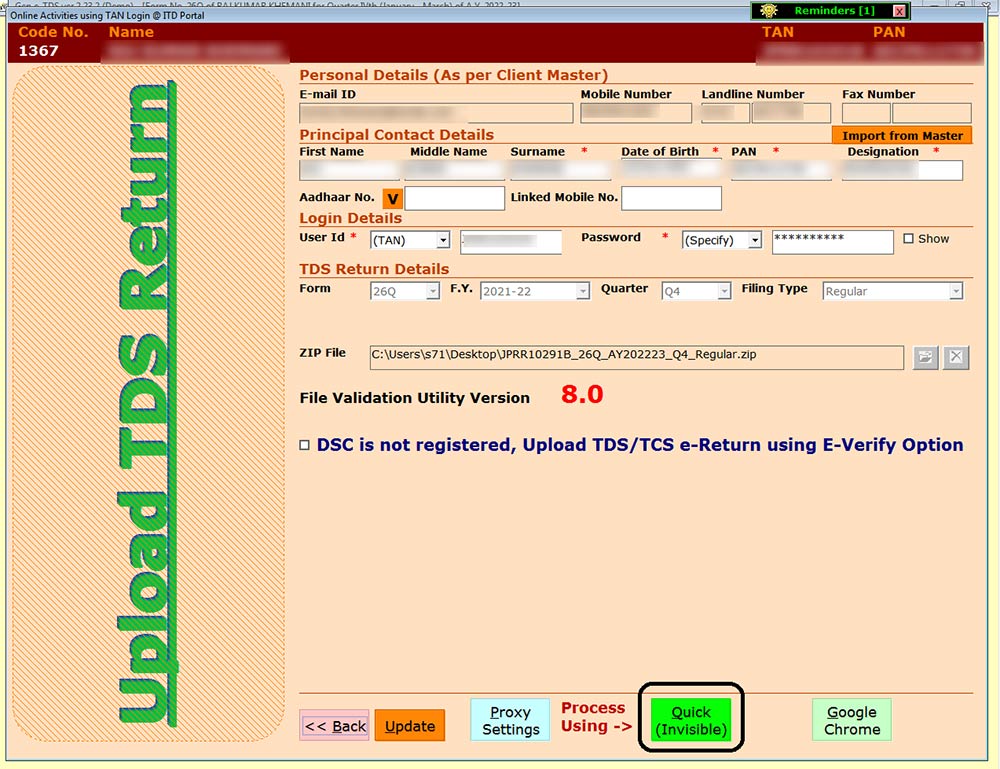The image size is (1000, 769).
Task: Enable the Show password checkbox
Action: pos(908,239)
